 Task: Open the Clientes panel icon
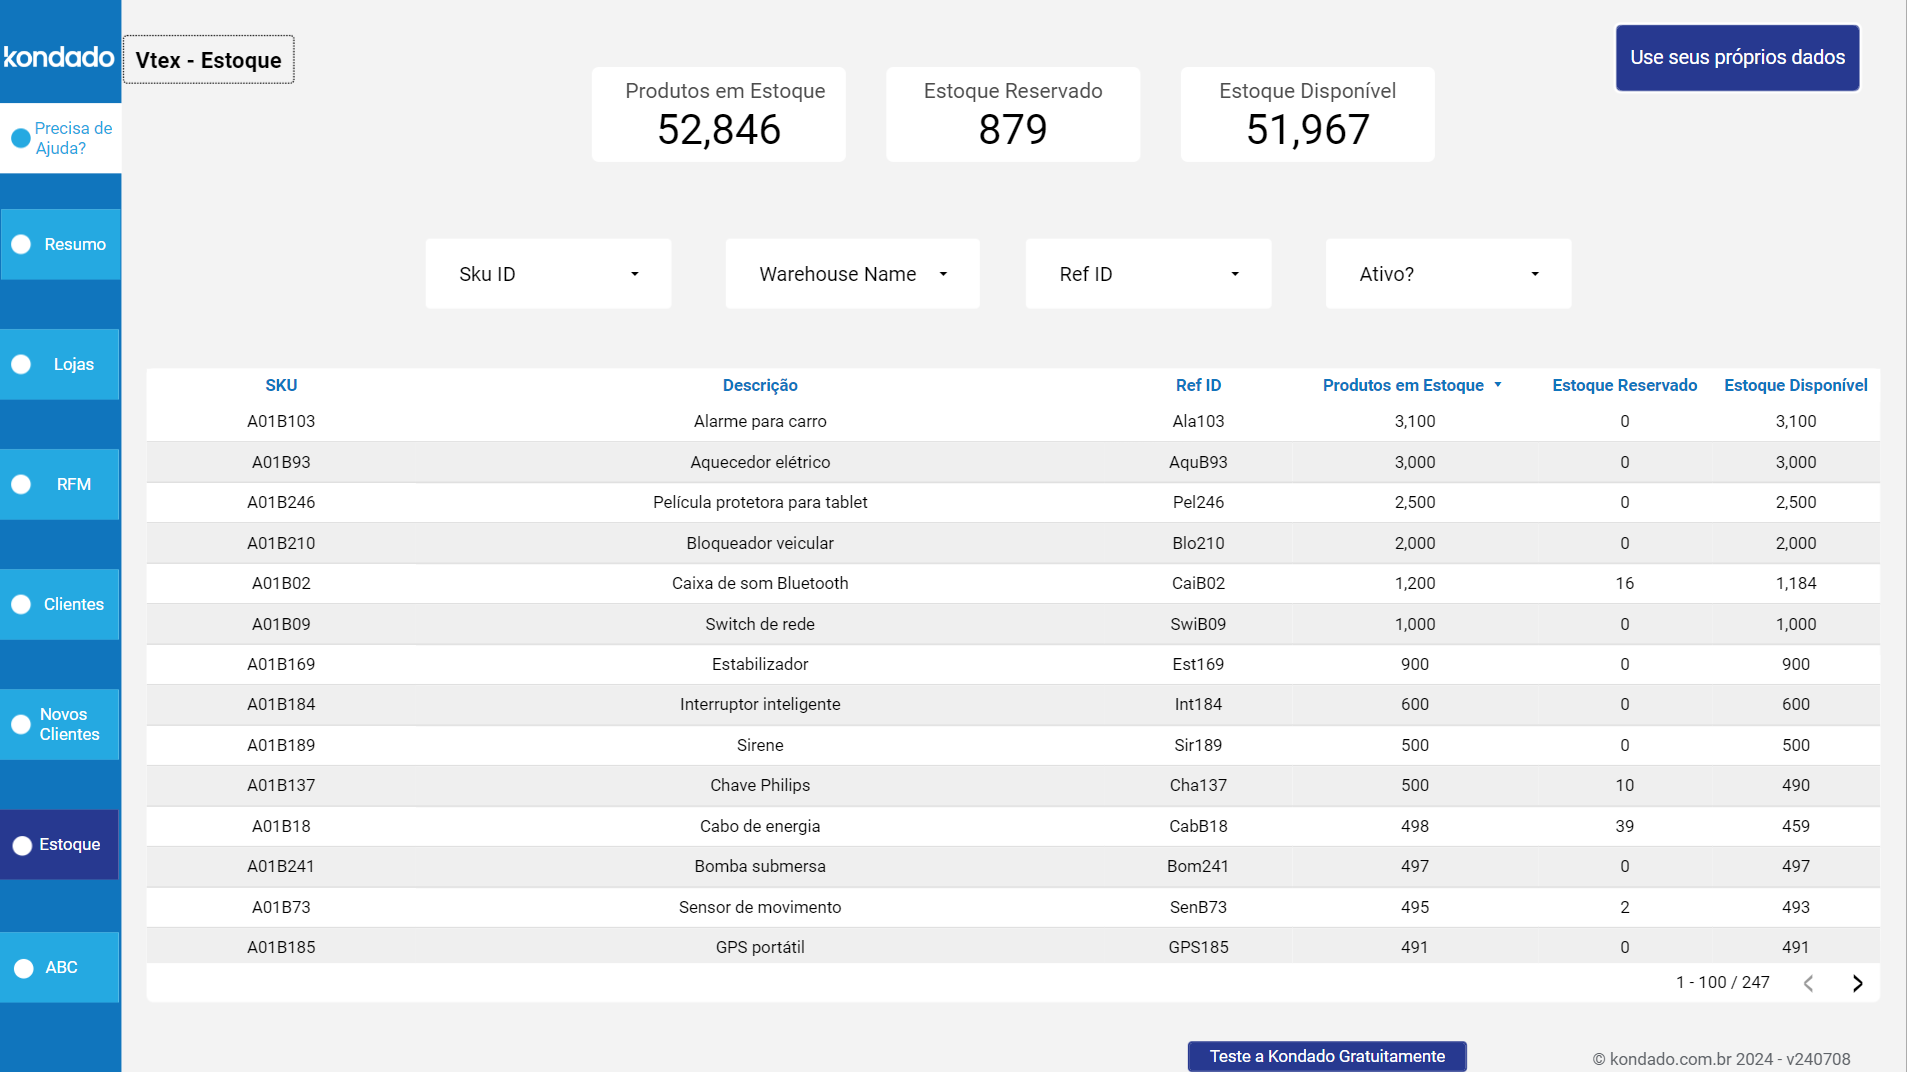[x=20, y=604]
